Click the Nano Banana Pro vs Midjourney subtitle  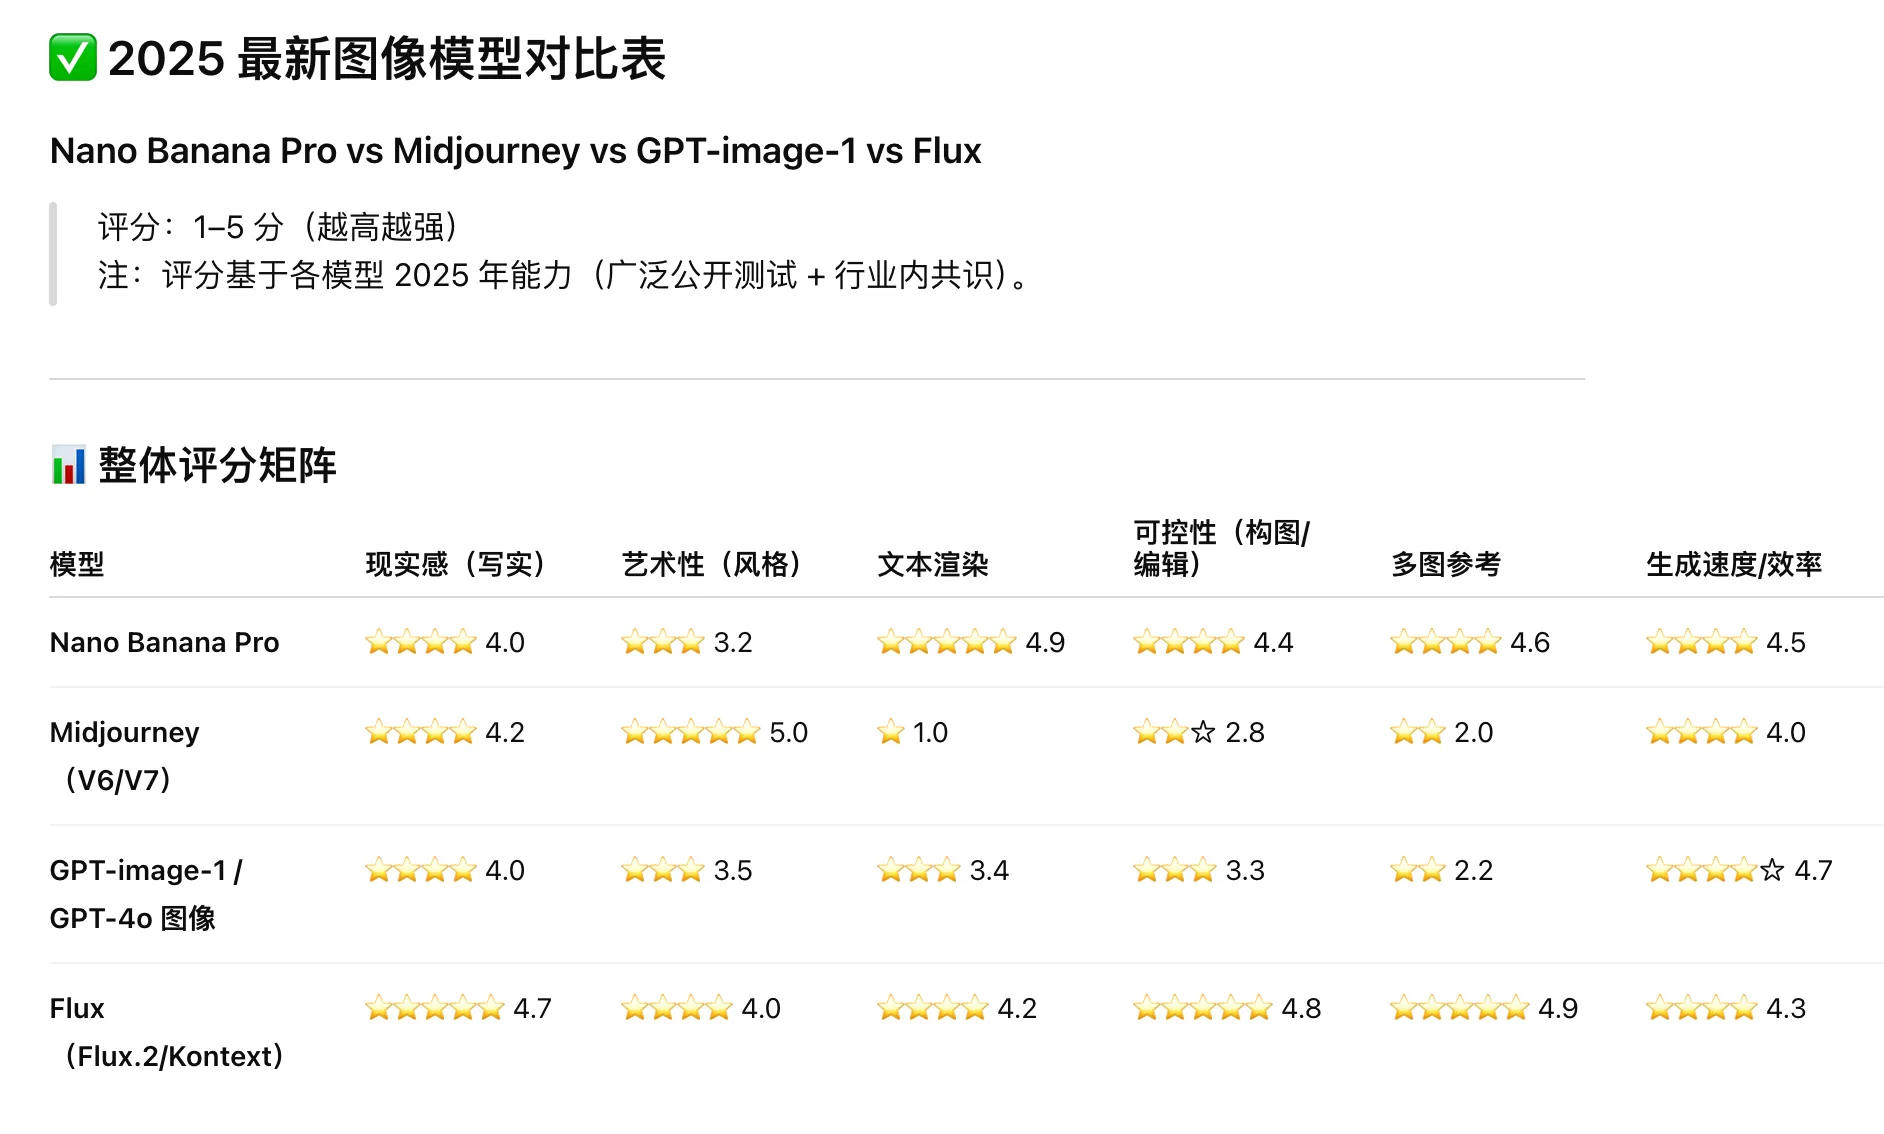coord(515,151)
